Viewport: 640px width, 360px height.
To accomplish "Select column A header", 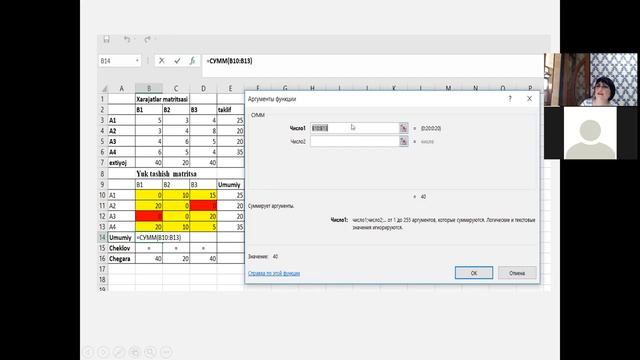I will (x=122, y=89).
